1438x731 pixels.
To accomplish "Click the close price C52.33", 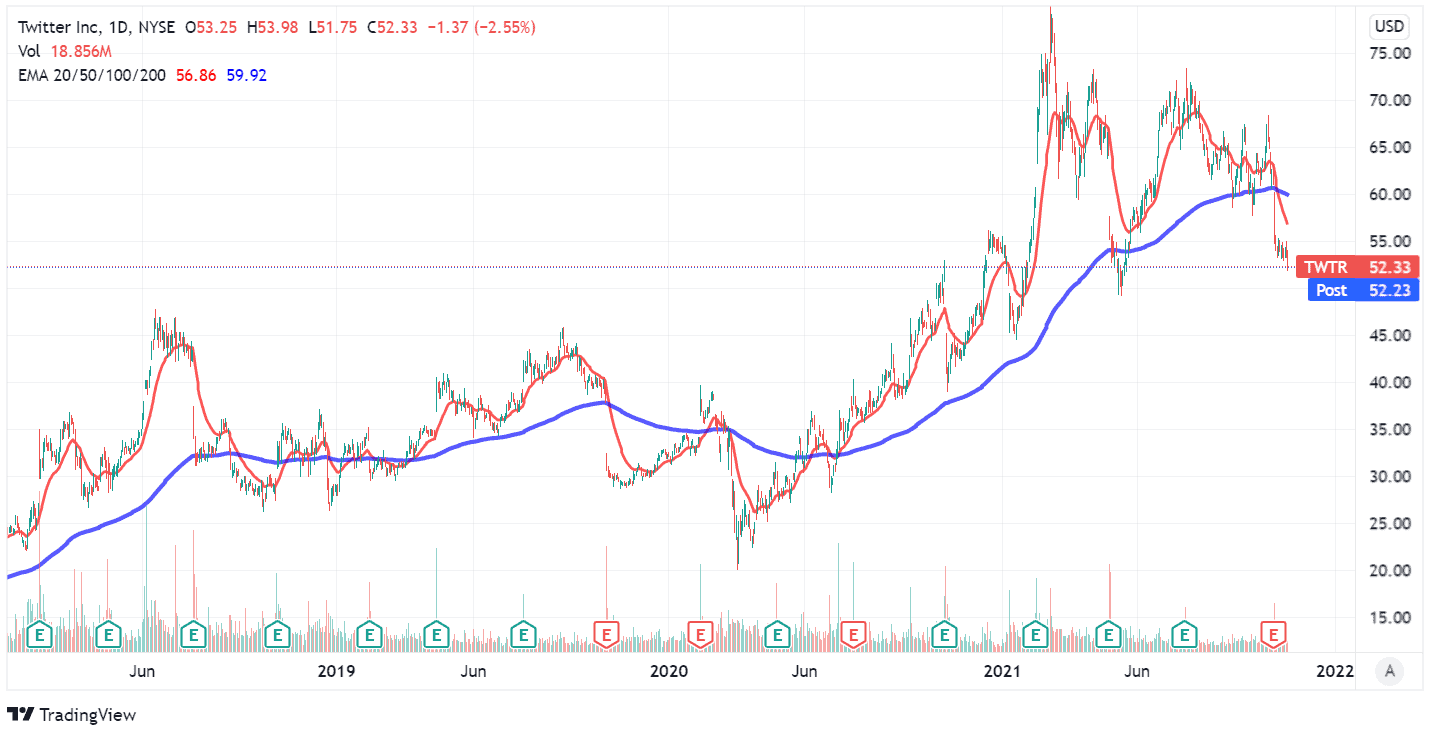I will (x=392, y=28).
